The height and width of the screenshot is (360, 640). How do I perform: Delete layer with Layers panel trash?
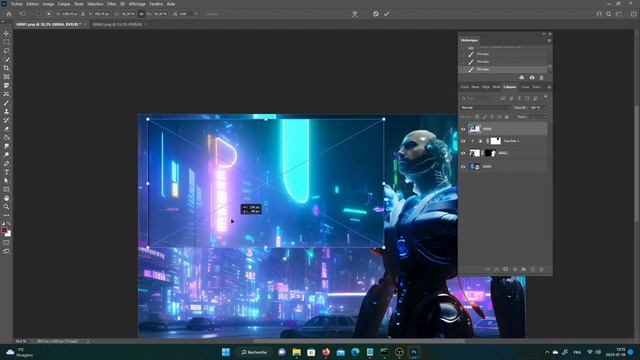coord(542,269)
